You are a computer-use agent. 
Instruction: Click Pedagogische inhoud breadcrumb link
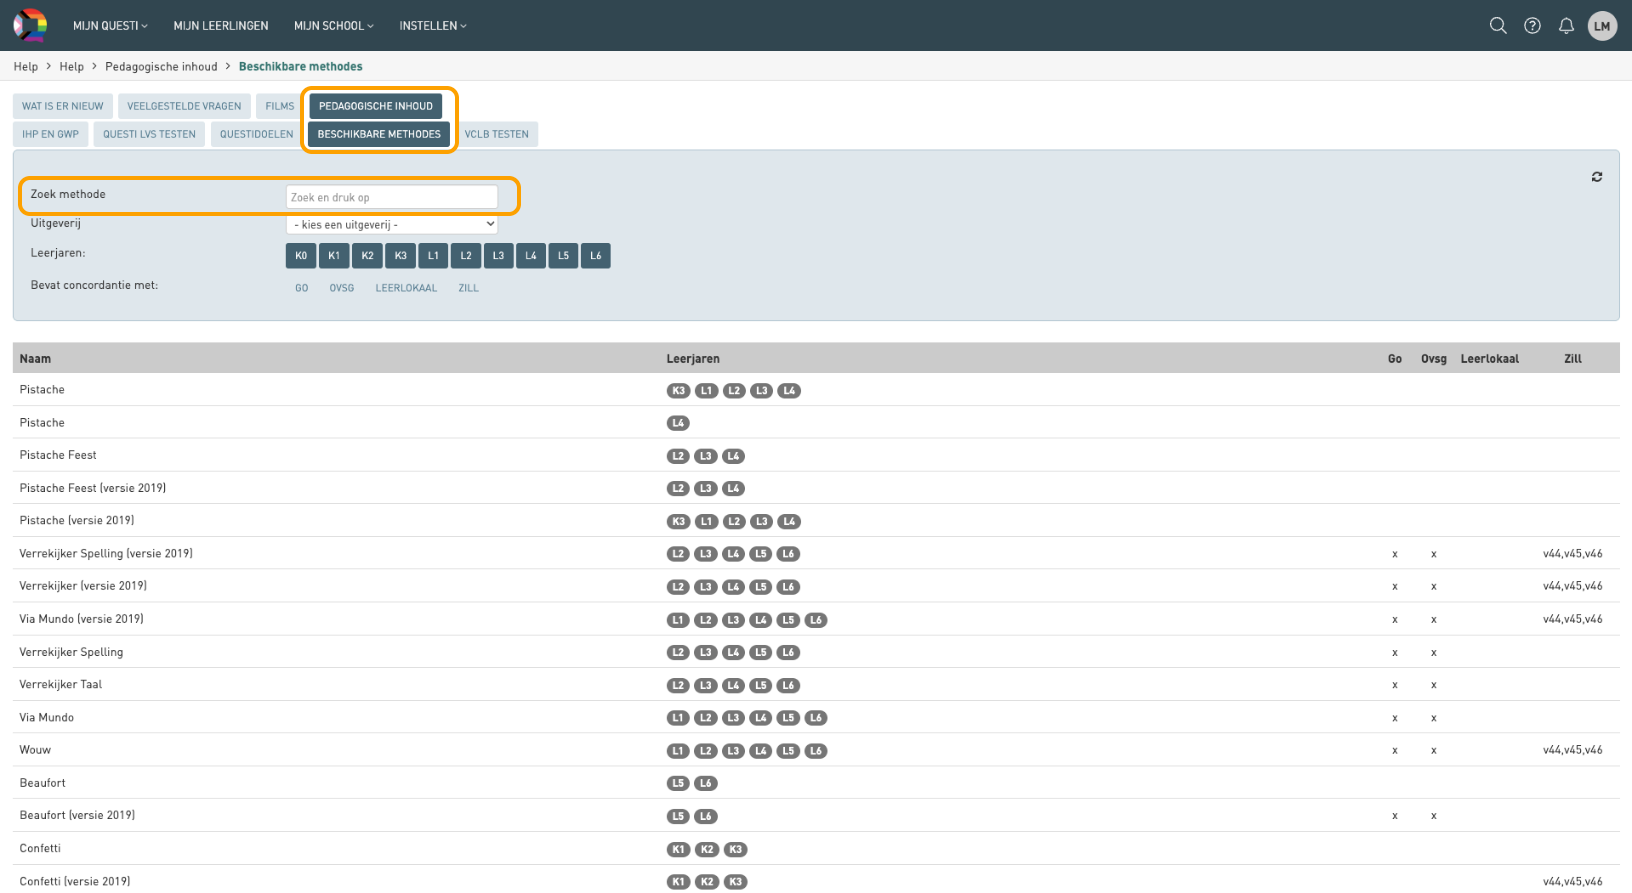161,67
